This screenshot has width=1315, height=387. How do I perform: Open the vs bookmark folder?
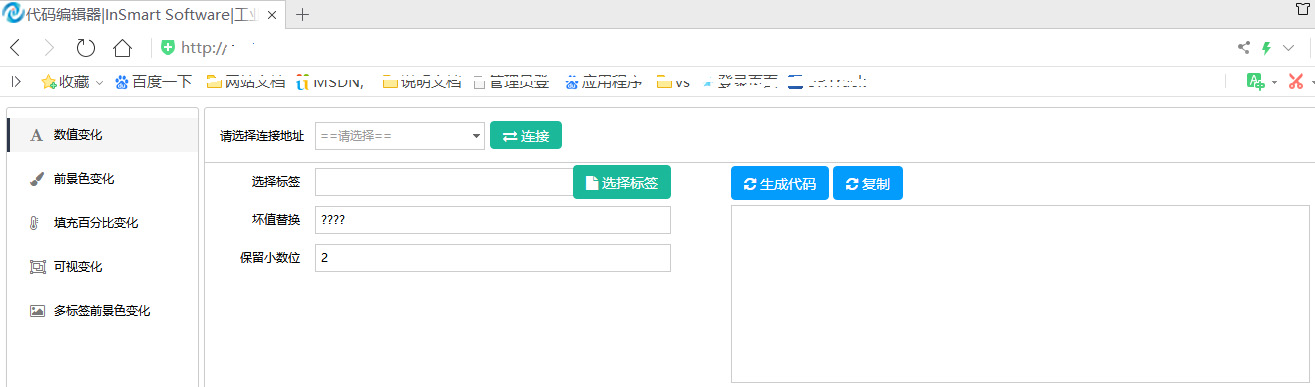tap(673, 81)
